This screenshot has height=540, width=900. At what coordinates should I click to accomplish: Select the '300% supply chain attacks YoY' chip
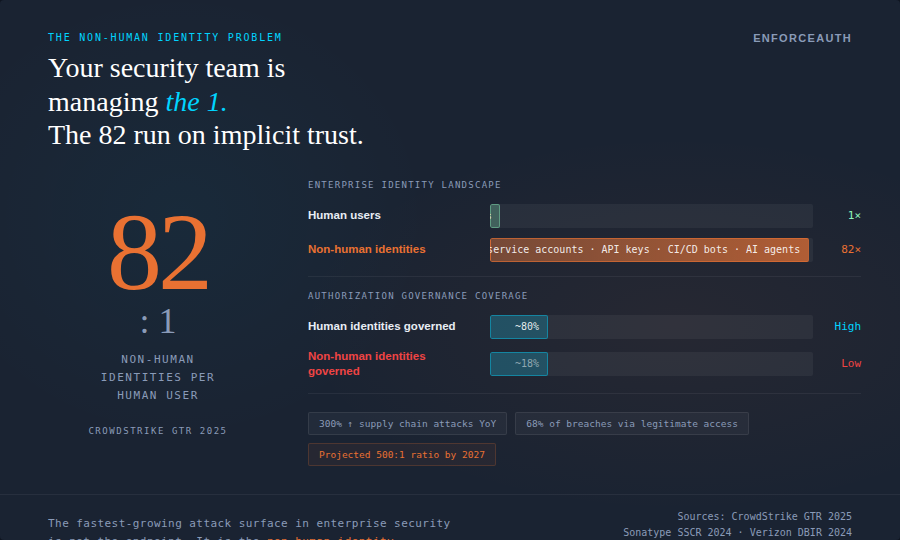[x=407, y=424]
